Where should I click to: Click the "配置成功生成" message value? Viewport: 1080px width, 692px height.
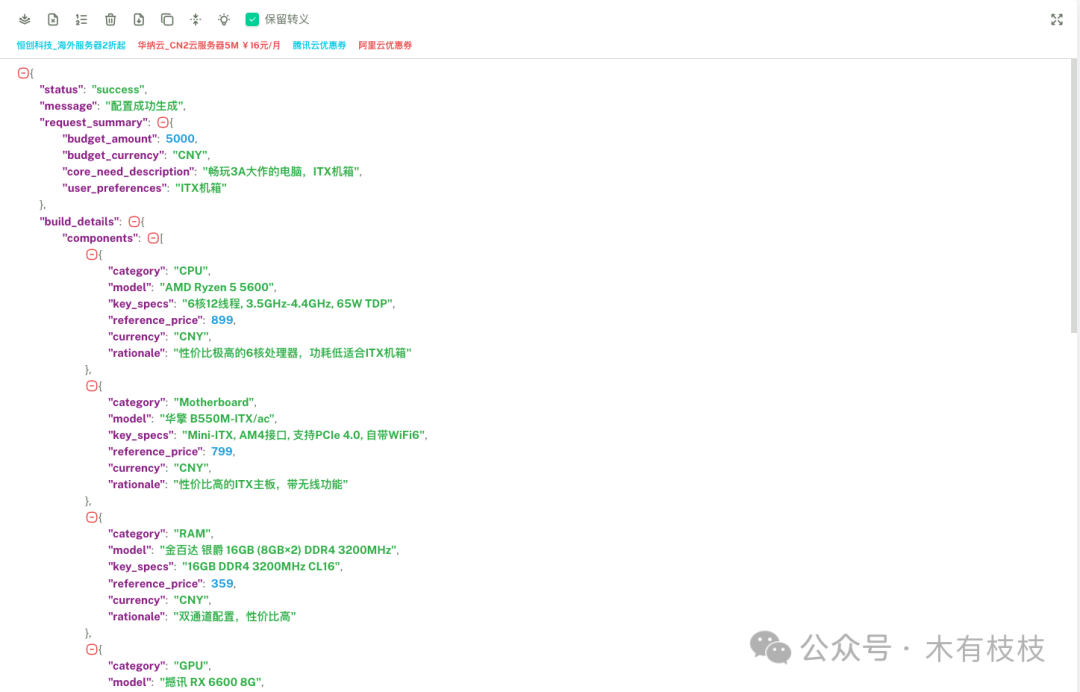pyautogui.click(x=144, y=106)
